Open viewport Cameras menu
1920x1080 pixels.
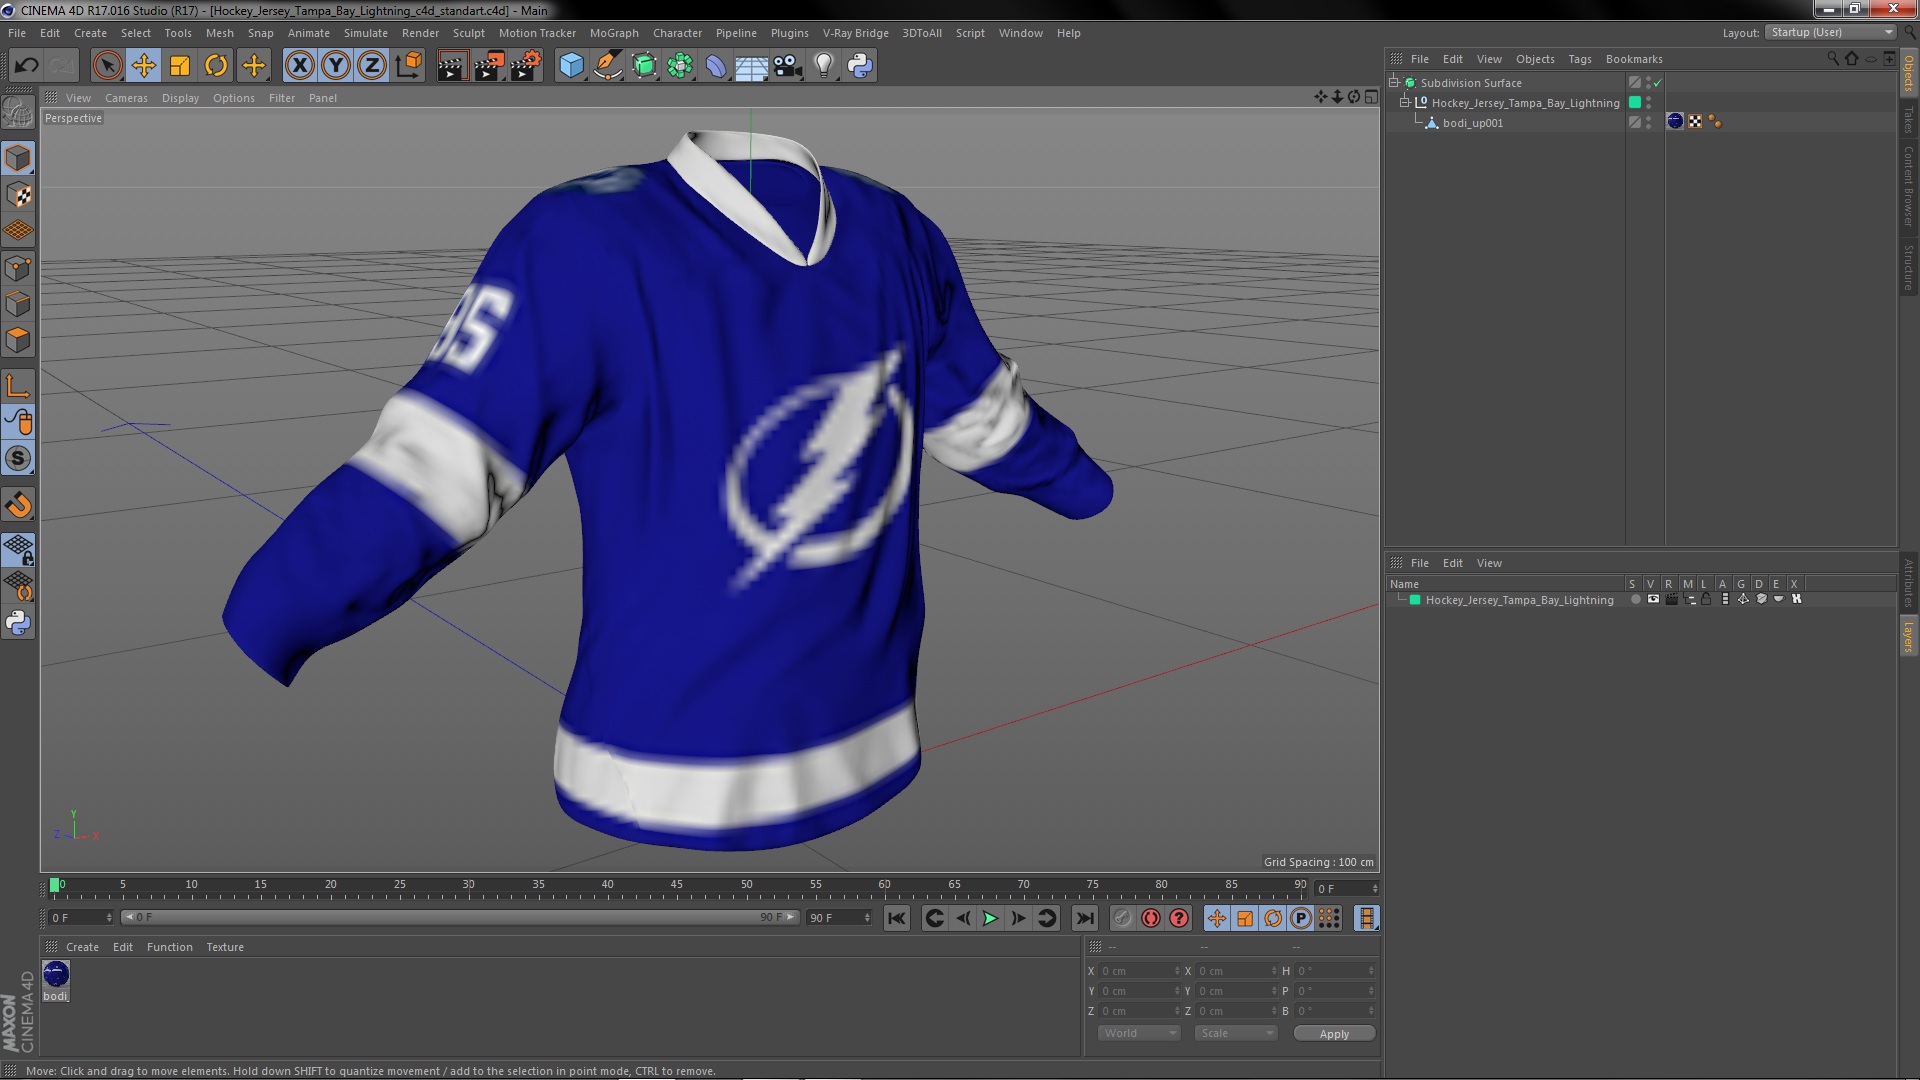[x=126, y=98]
